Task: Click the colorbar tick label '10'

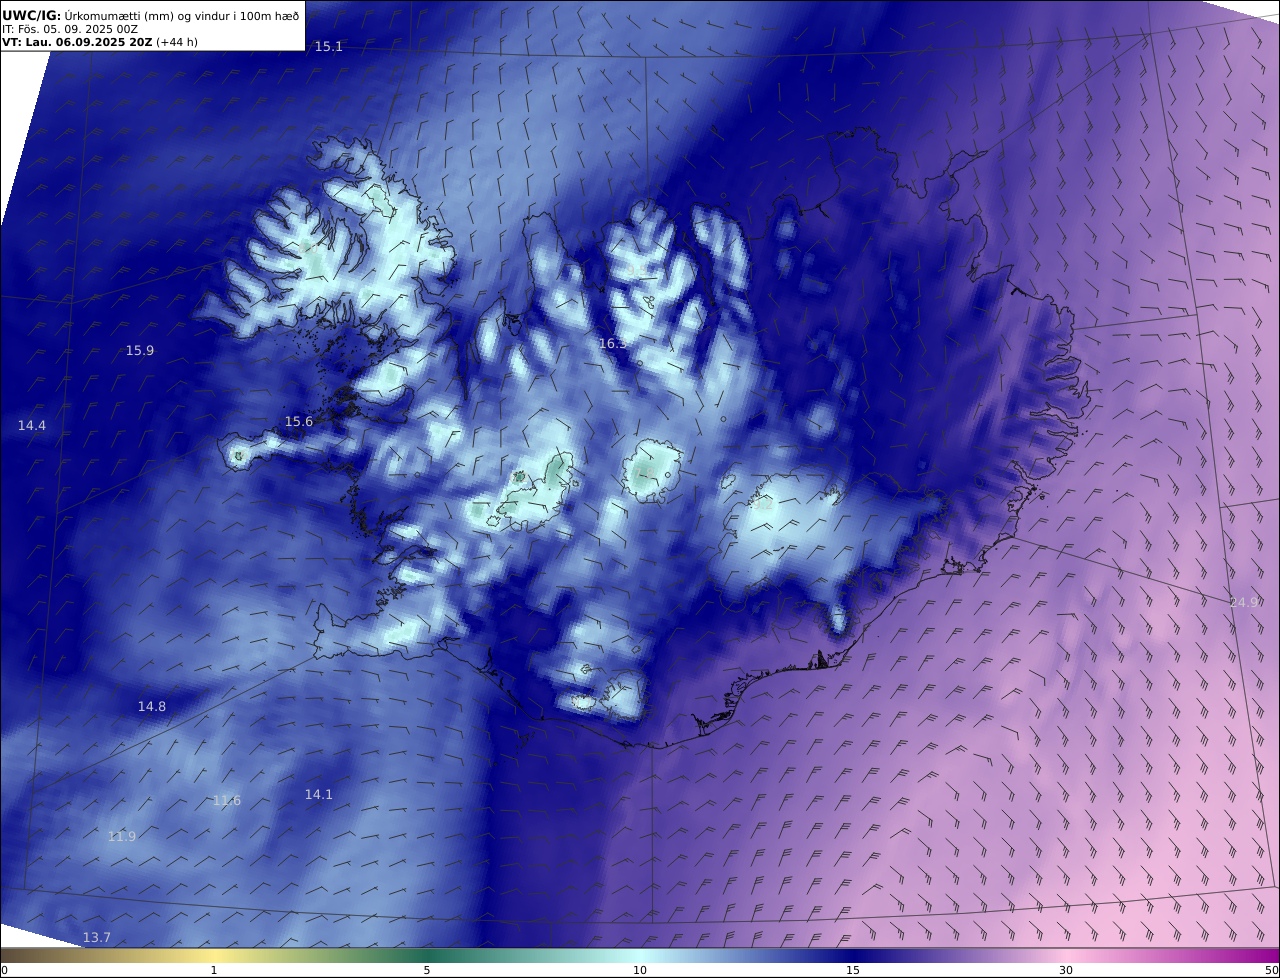Action: tap(640, 970)
